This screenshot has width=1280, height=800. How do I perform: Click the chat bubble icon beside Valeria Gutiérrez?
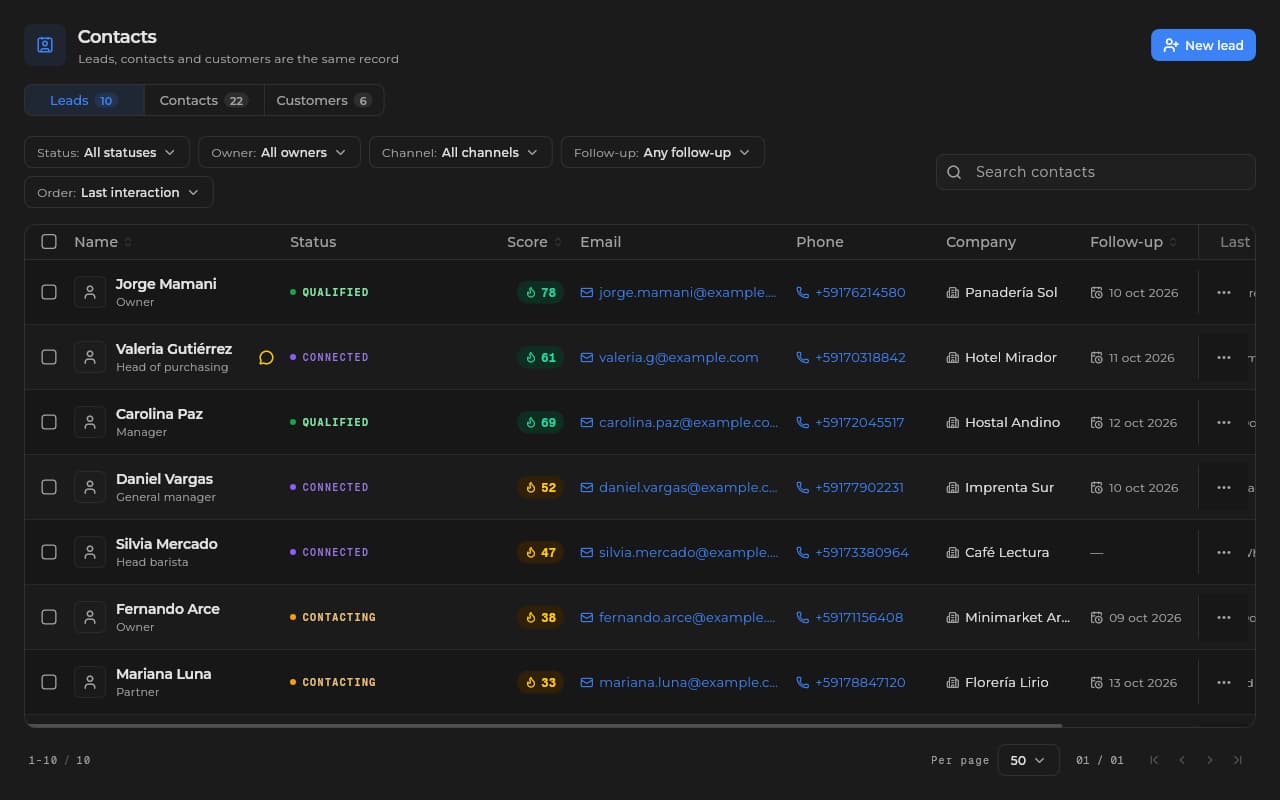click(266, 357)
